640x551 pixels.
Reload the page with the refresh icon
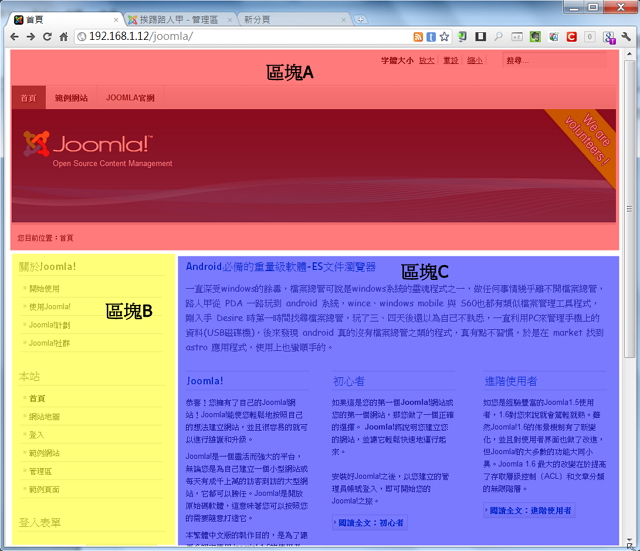[x=47, y=37]
